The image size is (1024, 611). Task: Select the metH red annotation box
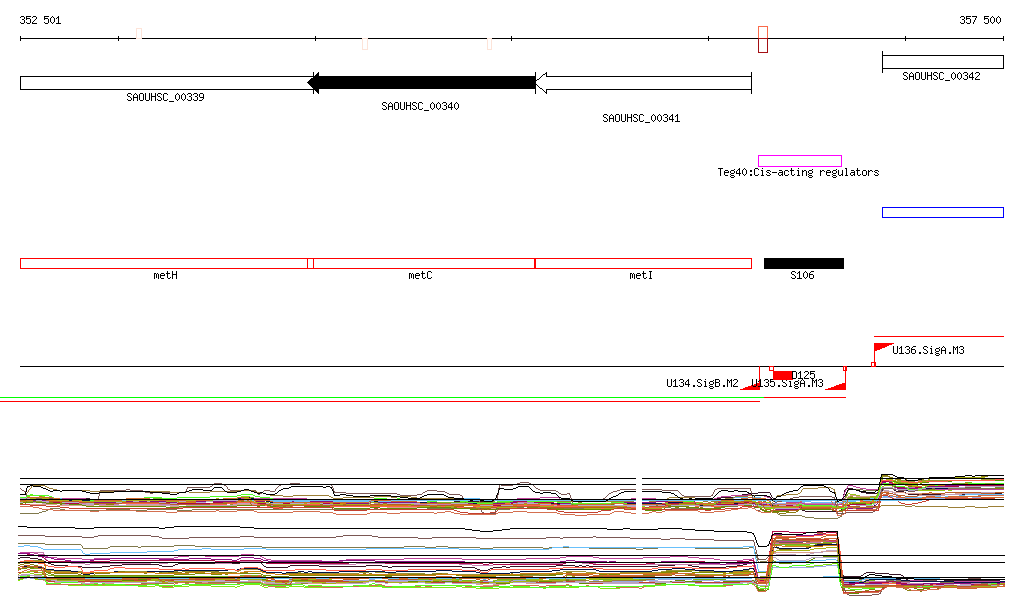tap(164, 263)
